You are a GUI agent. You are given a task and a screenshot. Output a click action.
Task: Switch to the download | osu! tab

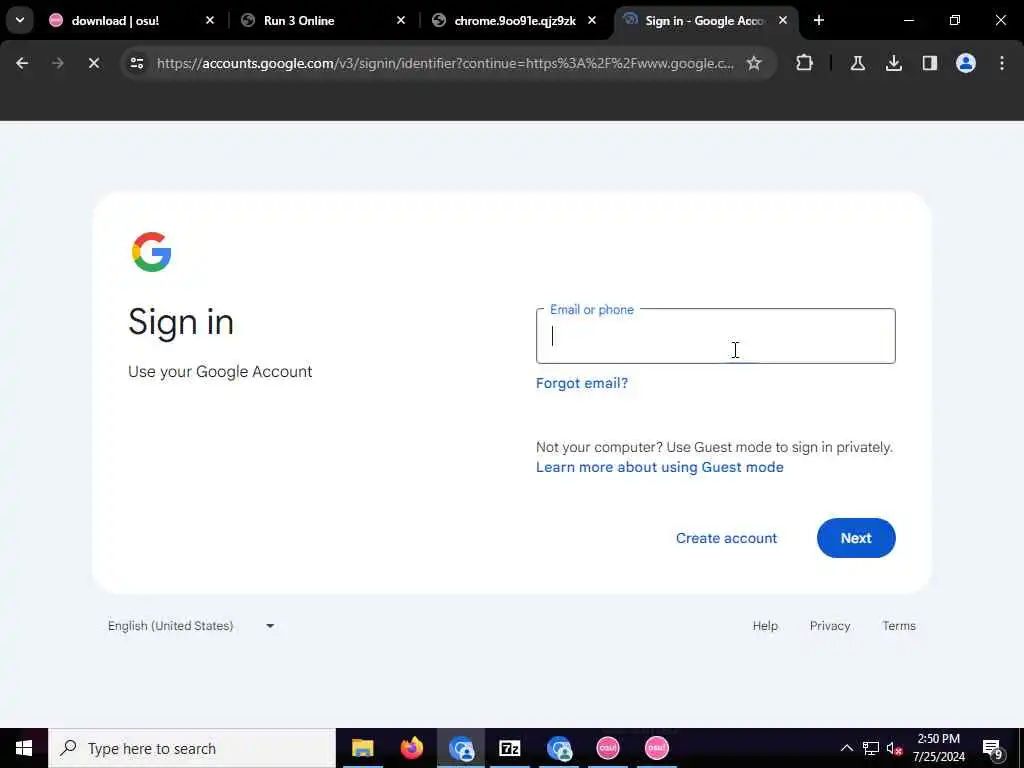tap(133, 21)
